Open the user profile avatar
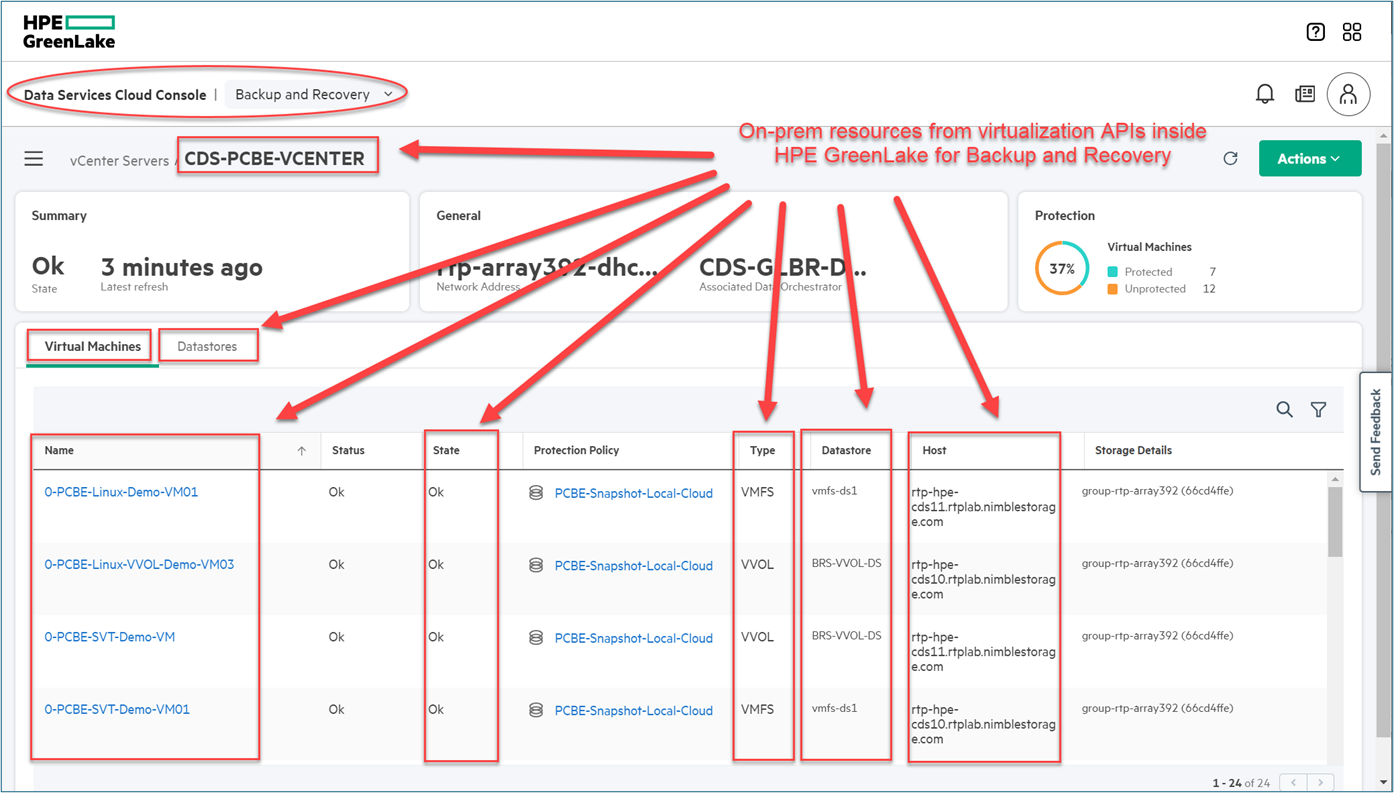Screen dimensions: 1394x793 (x=1348, y=94)
